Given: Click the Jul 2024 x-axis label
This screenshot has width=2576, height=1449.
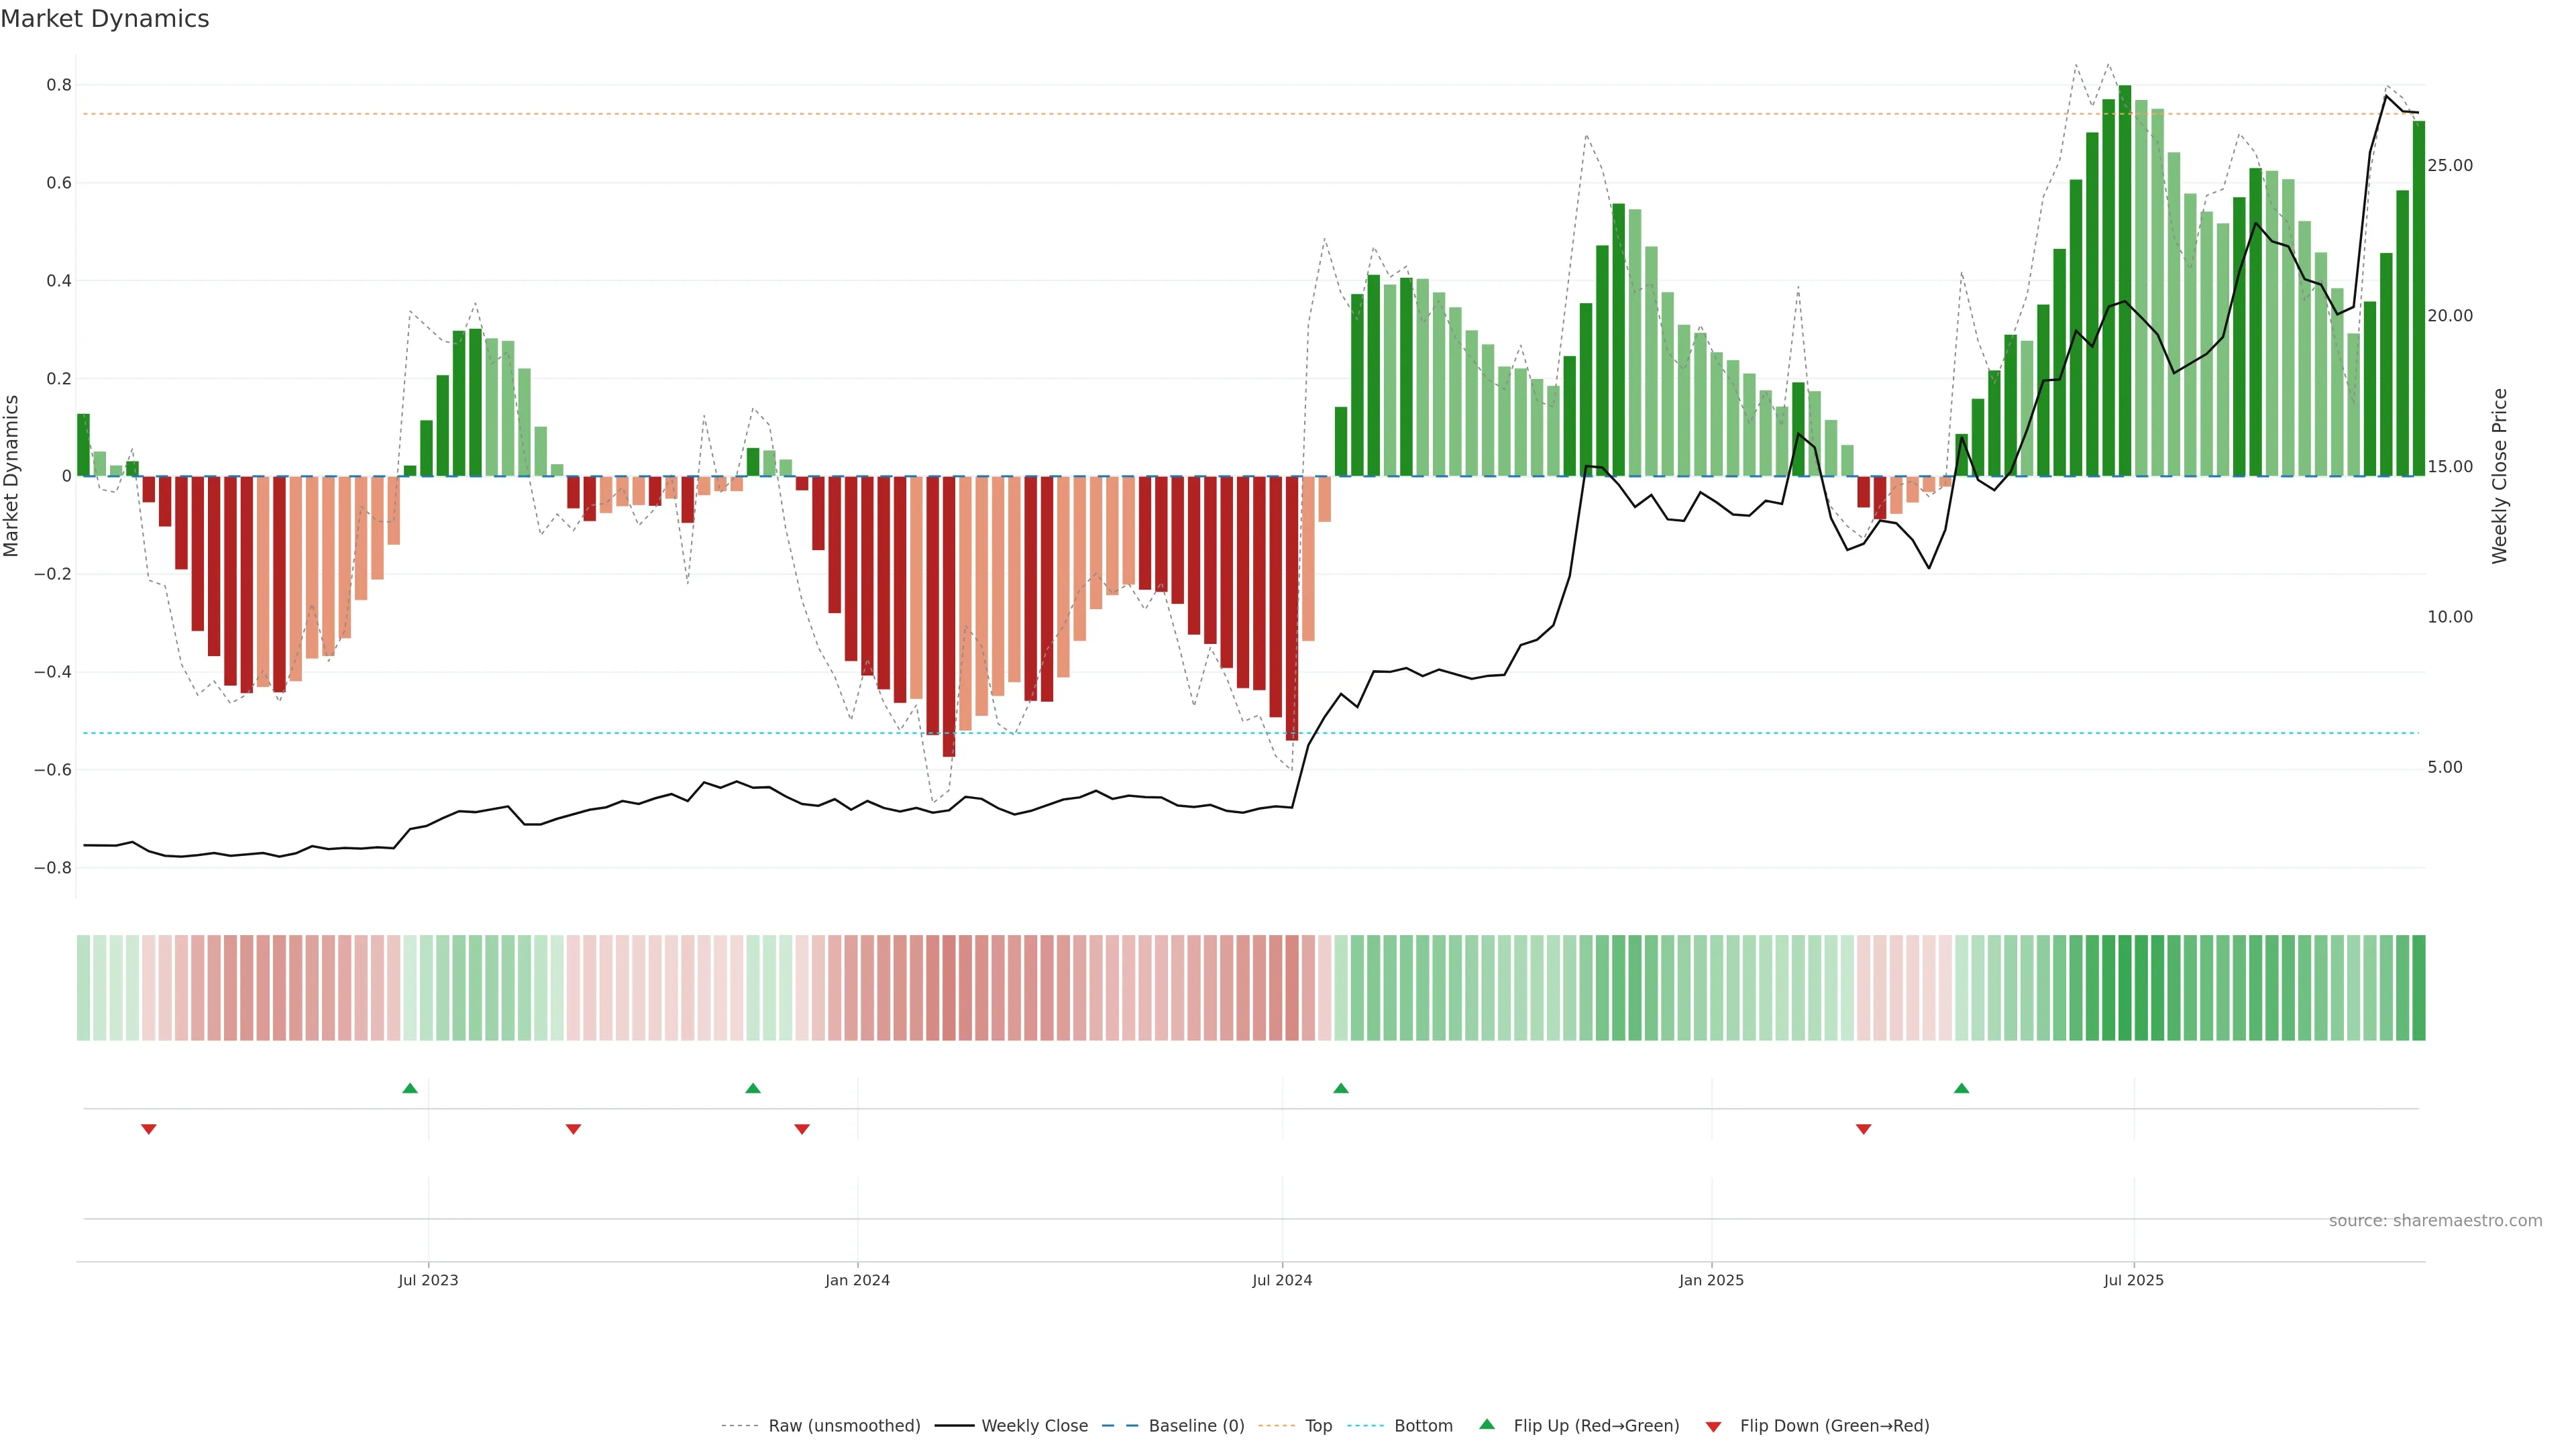Looking at the screenshot, I should 1282,1280.
